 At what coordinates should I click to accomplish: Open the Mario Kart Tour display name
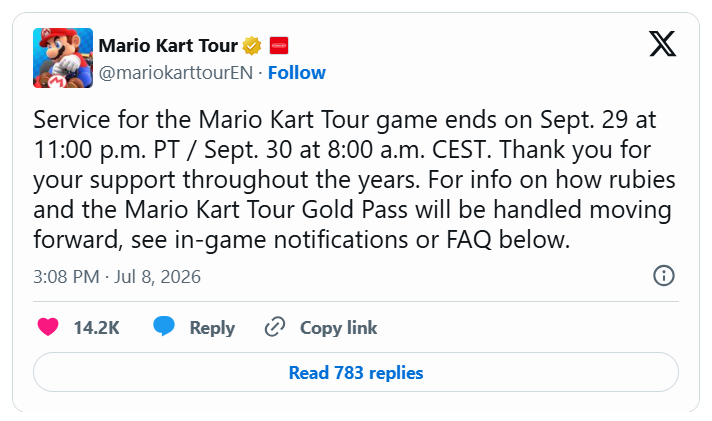[168, 45]
